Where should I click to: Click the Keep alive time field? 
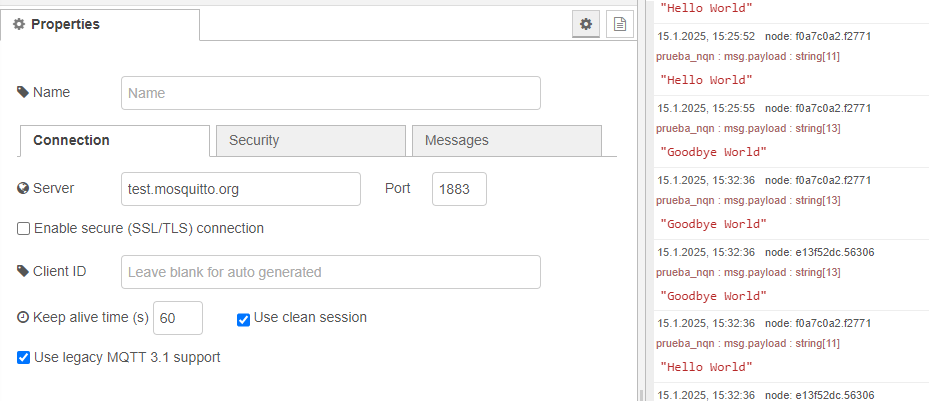[x=178, y=318]
